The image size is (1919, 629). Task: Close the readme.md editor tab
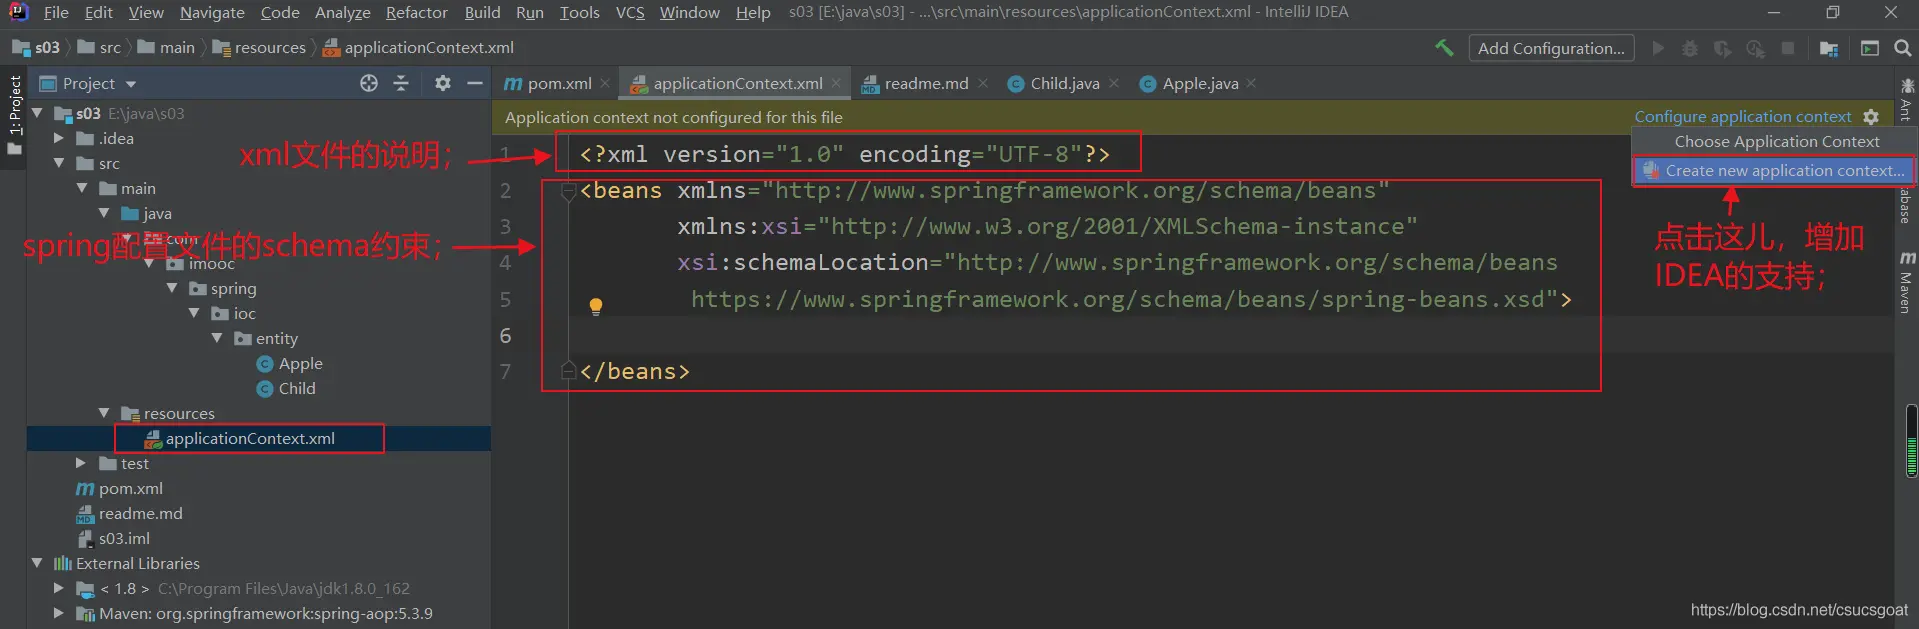click(983, 83)
